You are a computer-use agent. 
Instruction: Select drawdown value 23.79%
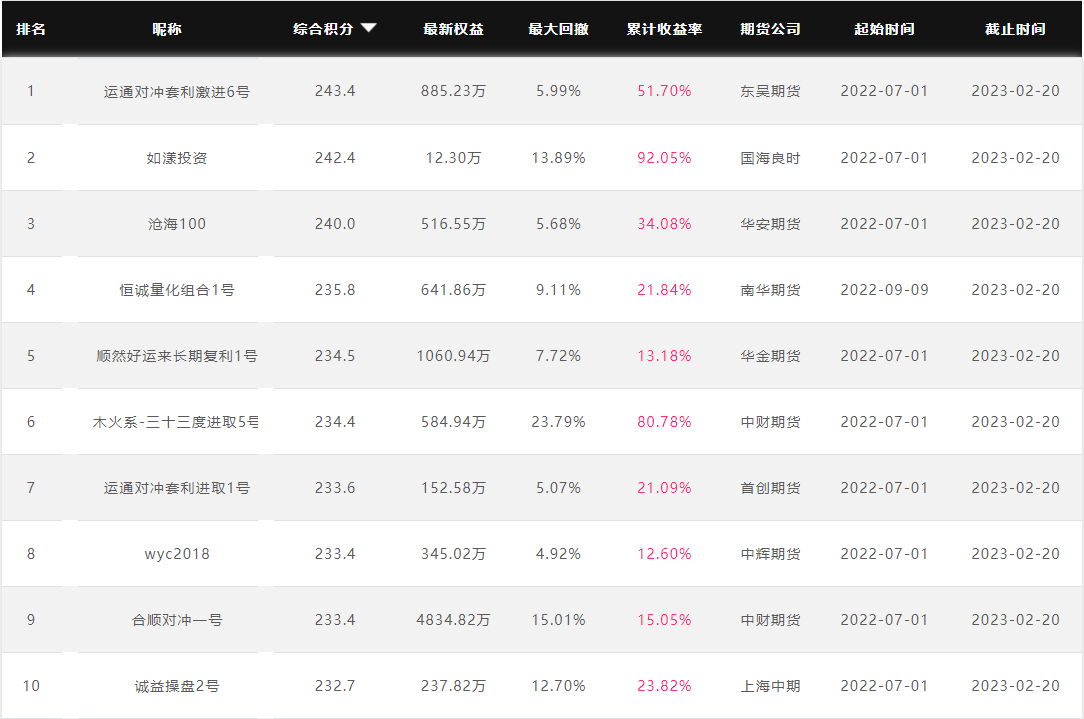pos(559,422)
